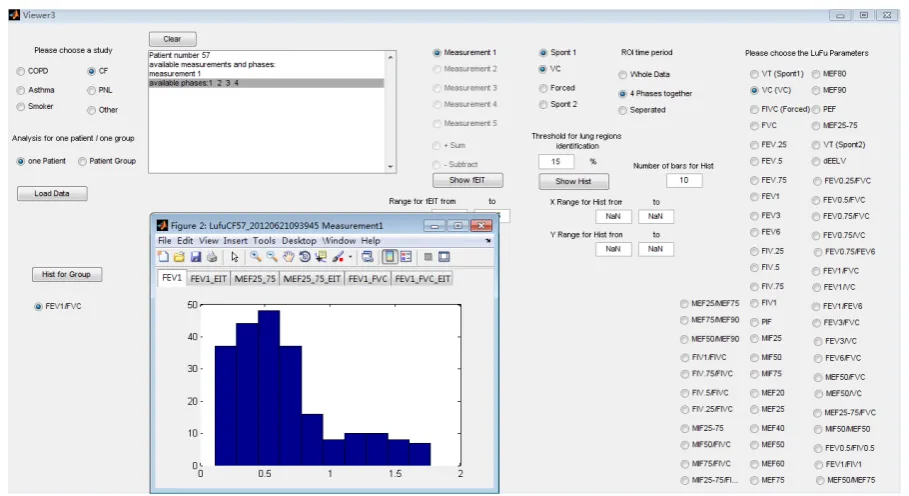The height and width of the screenshot is (496, 909).
Task: Open the Help menu in Figure 2
Action: (370, 240)
